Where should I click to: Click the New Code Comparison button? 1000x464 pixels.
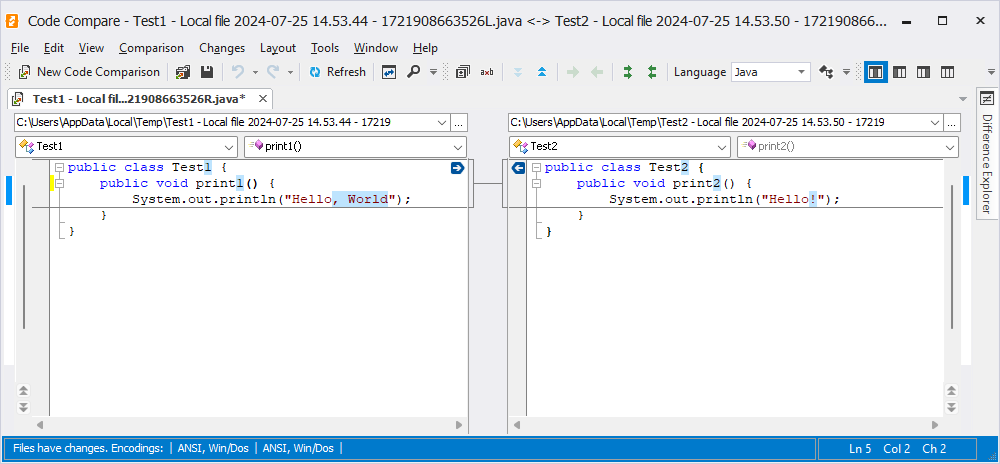(x=89, y=72)
